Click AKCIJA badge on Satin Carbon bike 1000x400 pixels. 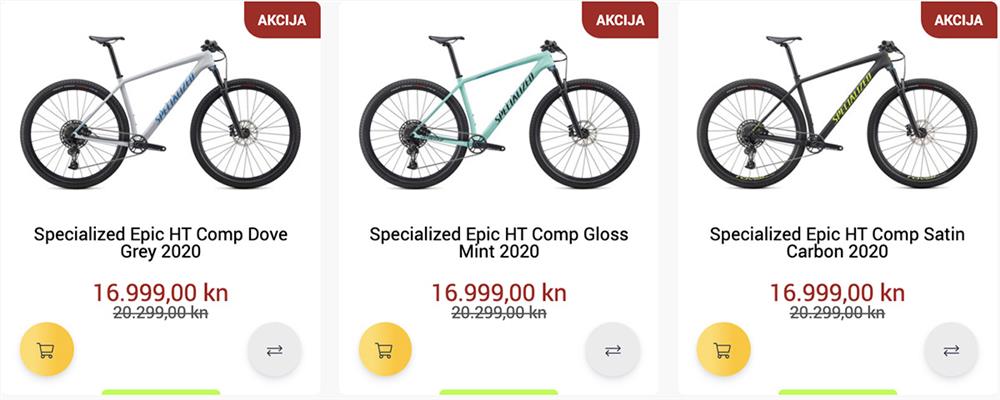click(959, 20)
